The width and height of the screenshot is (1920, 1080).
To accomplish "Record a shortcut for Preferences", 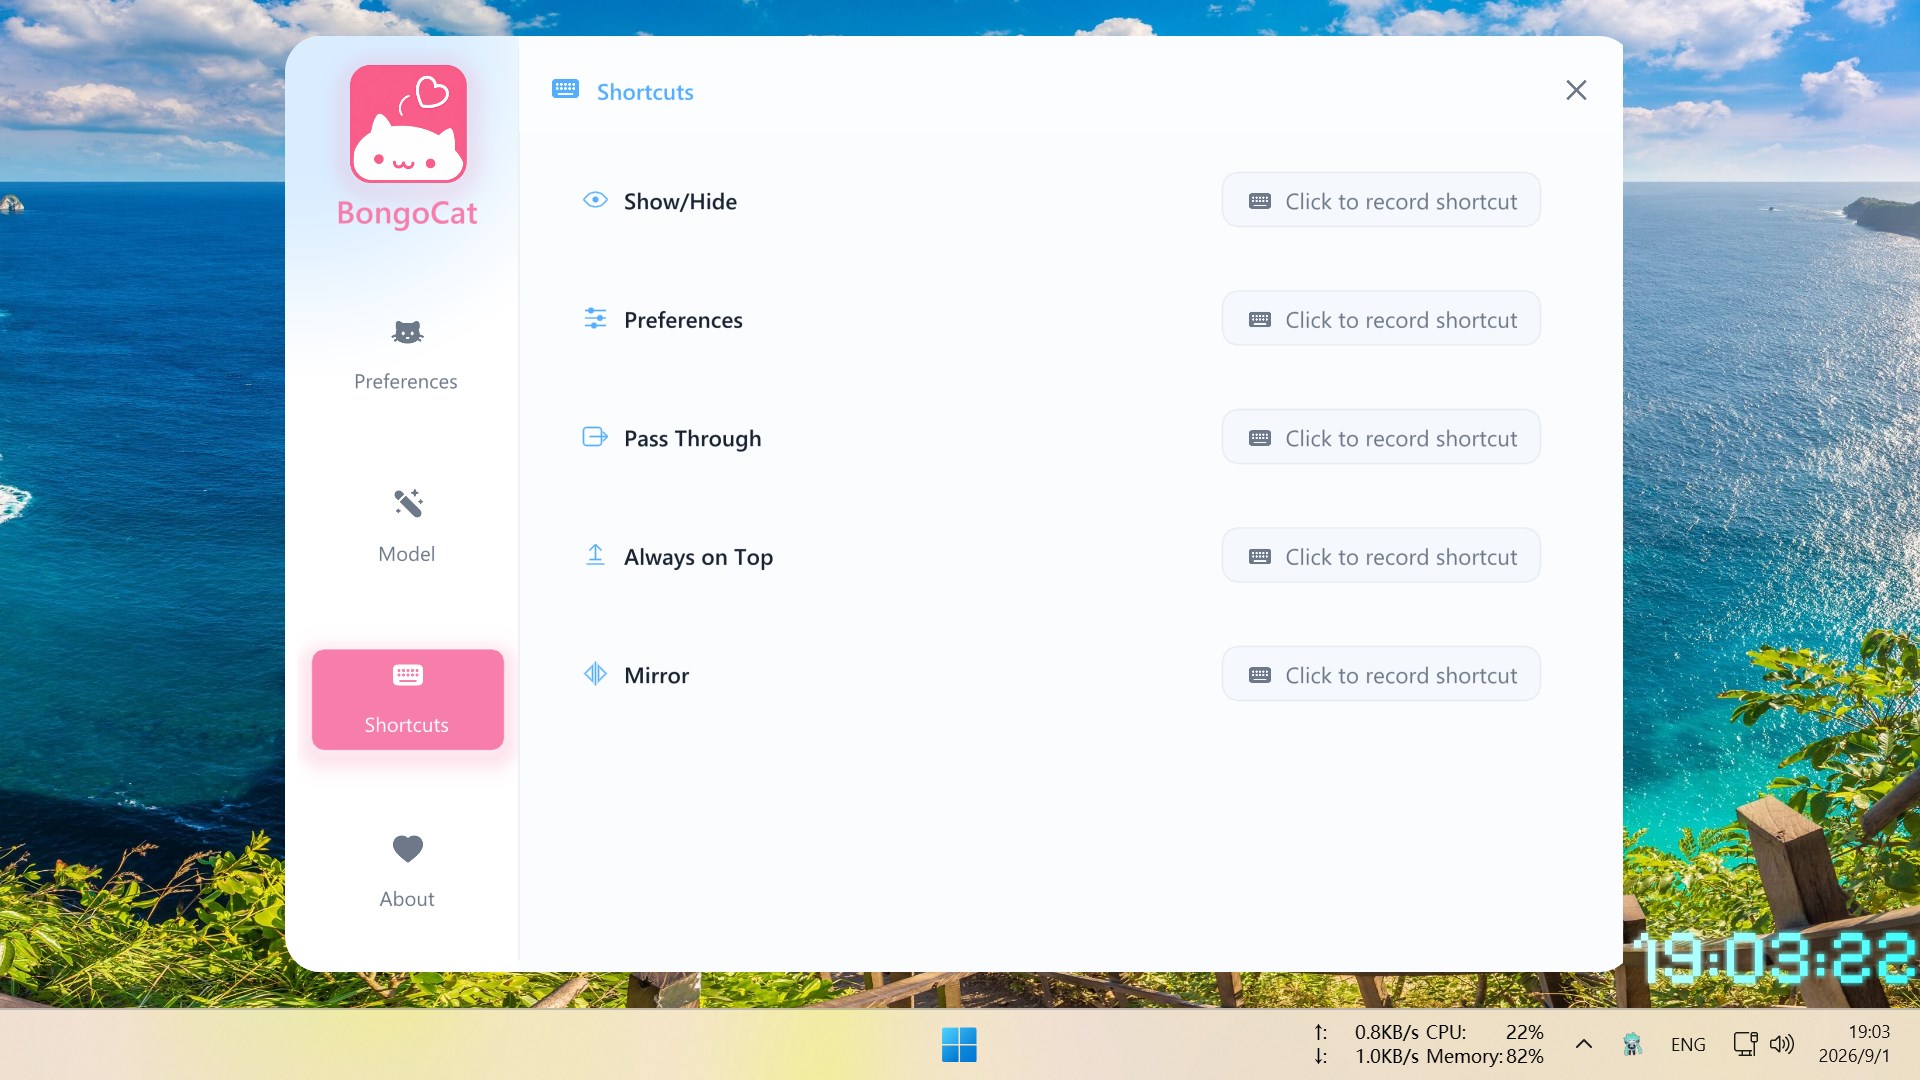I will 1381,319.
